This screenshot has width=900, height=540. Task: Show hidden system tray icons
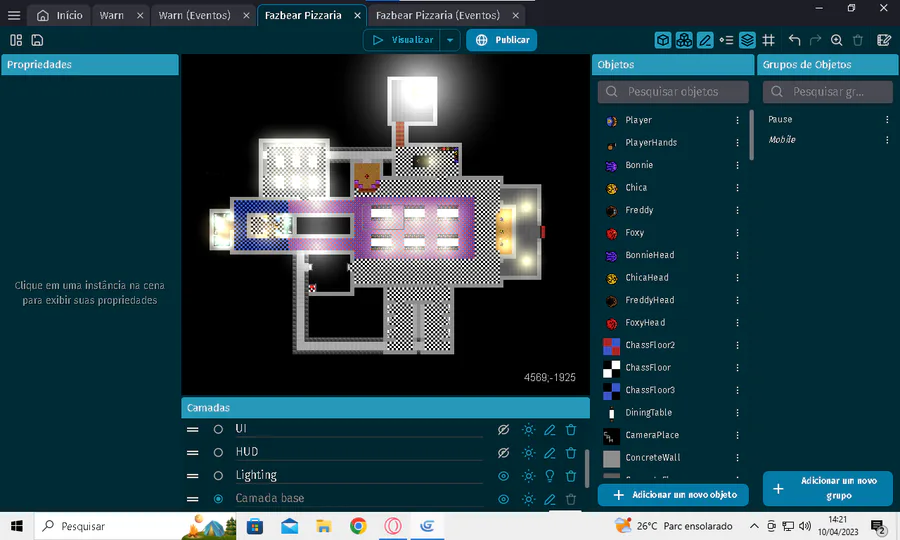(754, 526)
